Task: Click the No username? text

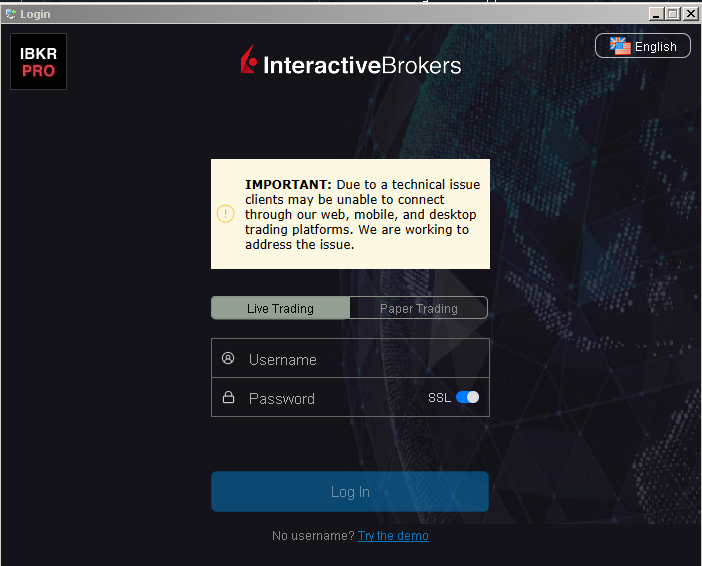Action: pyautogui.click(x=313, y=536)
